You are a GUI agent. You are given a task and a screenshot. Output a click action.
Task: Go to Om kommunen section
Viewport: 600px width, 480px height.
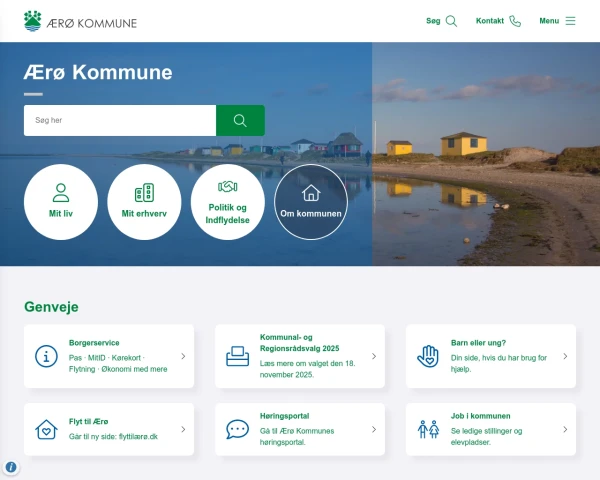311,202
